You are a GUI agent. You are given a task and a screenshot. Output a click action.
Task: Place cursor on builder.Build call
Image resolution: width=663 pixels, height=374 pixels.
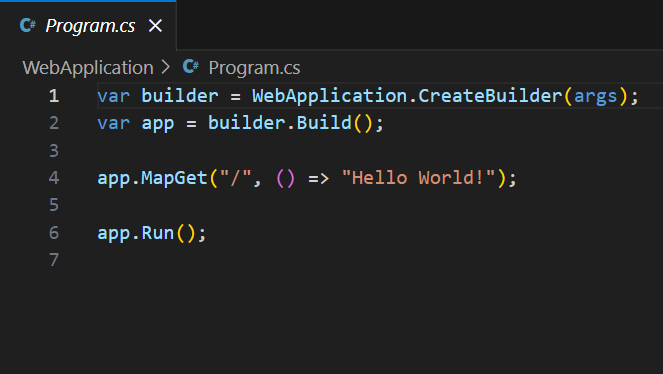point(279,123)
